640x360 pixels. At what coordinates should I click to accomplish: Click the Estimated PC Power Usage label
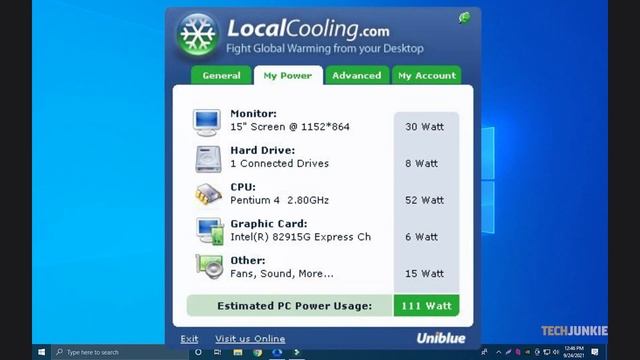[x=294, y=306]
